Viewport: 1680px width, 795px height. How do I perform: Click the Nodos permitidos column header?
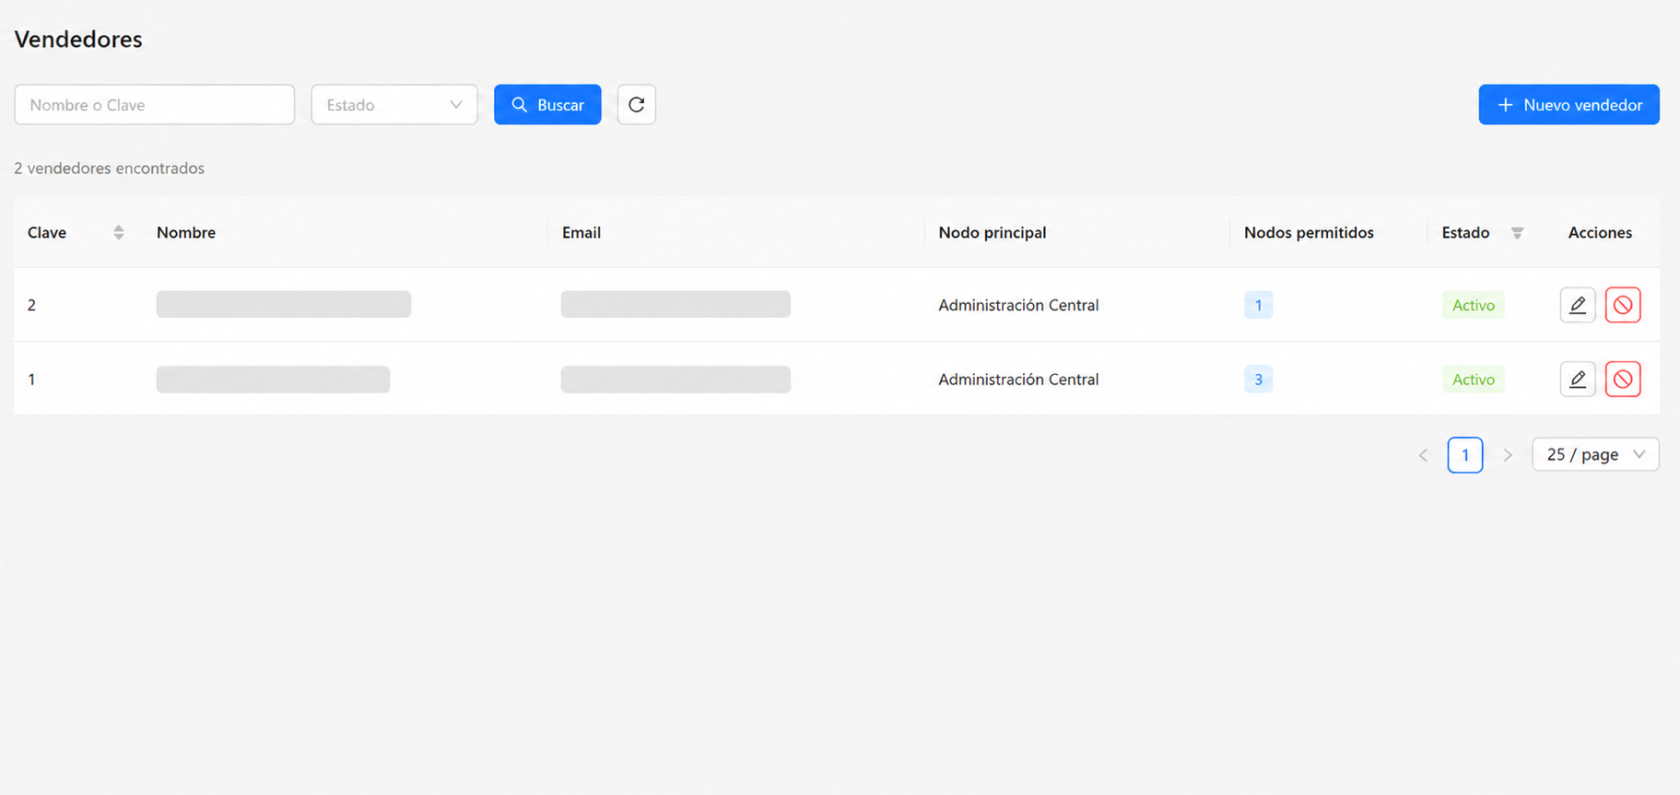1309,232
